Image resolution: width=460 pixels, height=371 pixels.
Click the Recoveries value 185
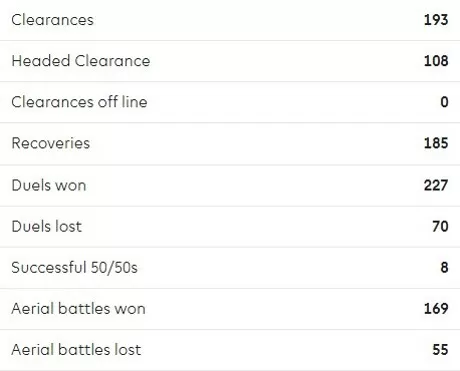tap(436, 143)
